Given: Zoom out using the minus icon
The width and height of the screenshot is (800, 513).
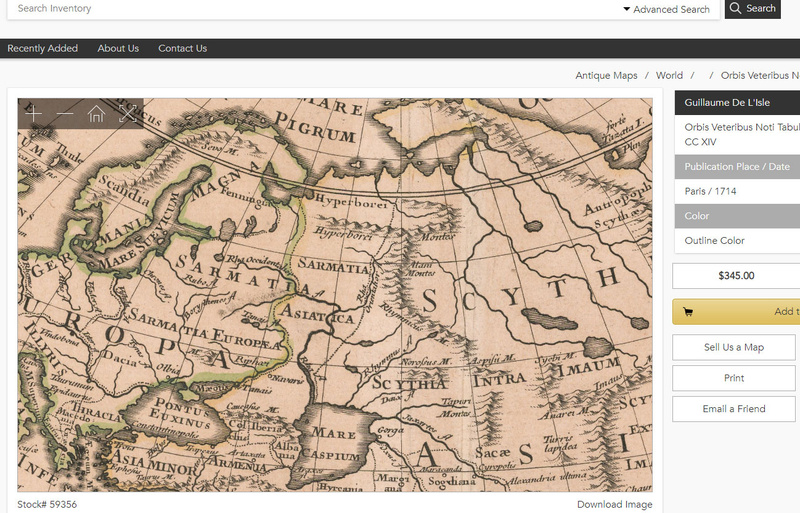Looking at the screenshot, I should (x=65, y=114).
